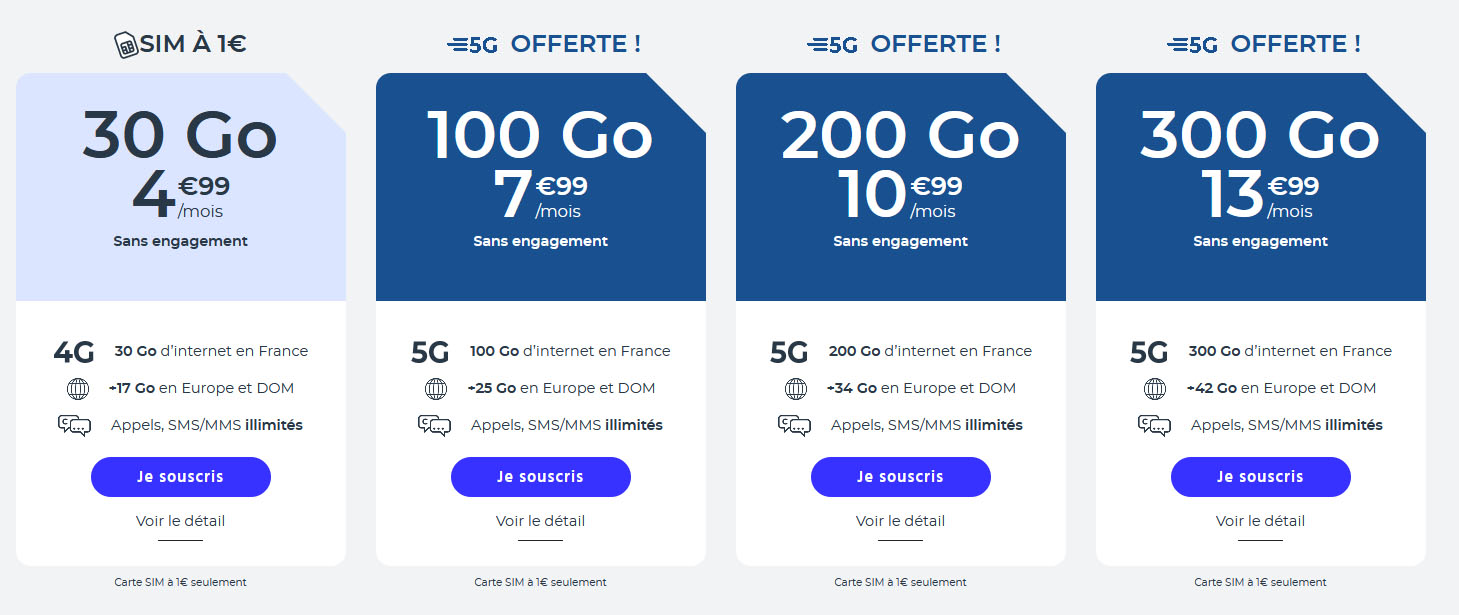This screenshot has width=1459, height=615.
Task: Click the 4G network icon in the 30 Go plan
Action: [74, 352]
